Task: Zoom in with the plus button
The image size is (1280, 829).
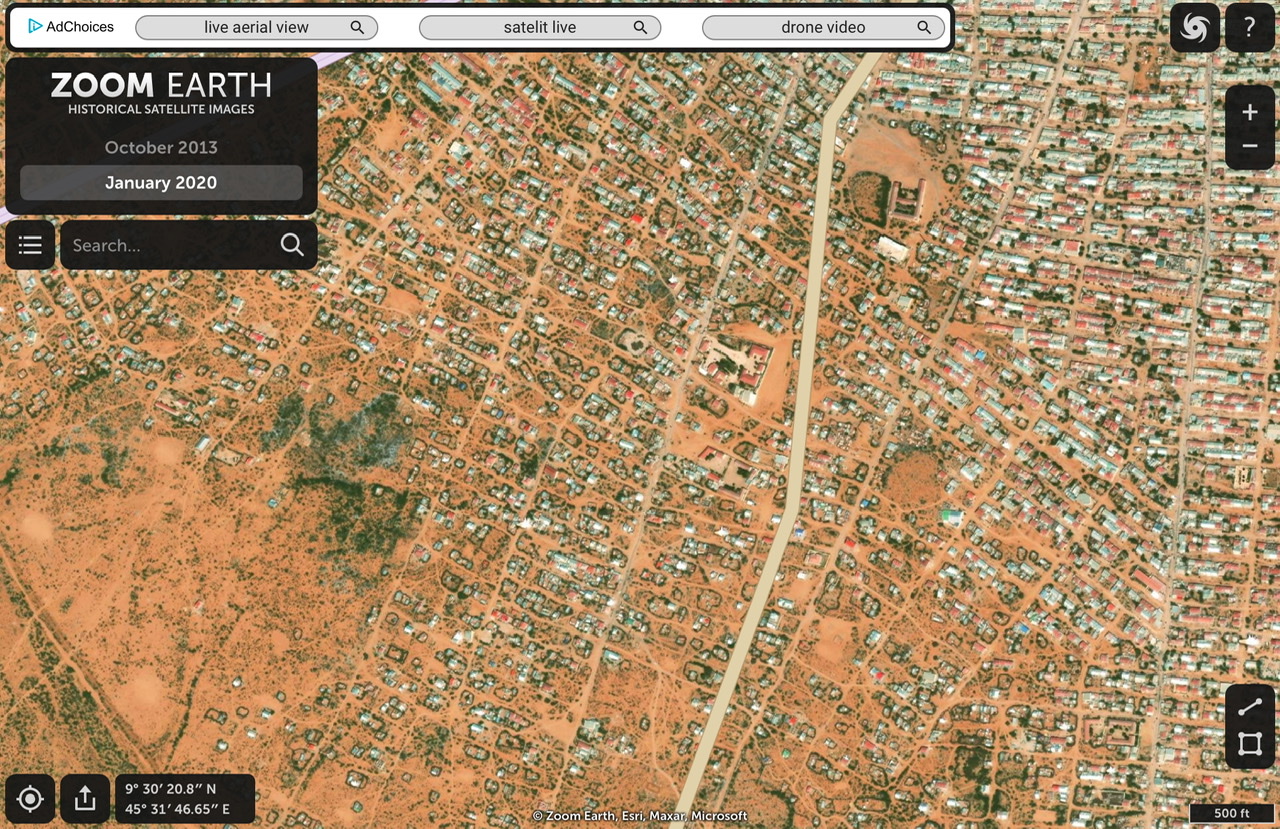Action: pos(1249,112)
